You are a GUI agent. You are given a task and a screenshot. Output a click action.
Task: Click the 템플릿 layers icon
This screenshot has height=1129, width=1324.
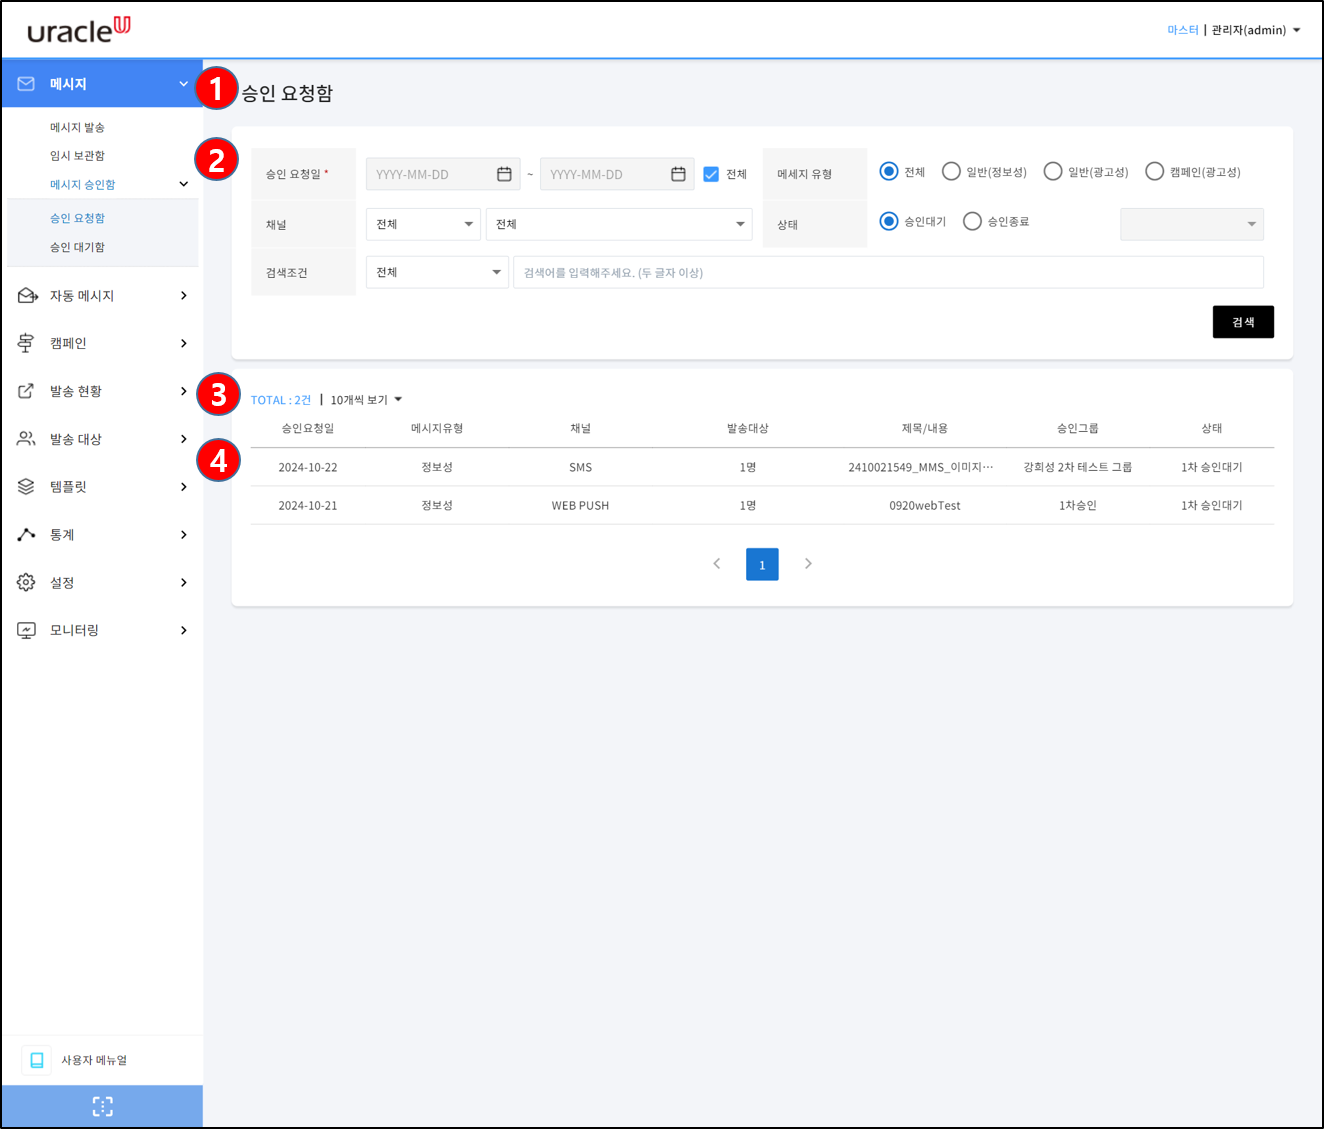point(26,487)
